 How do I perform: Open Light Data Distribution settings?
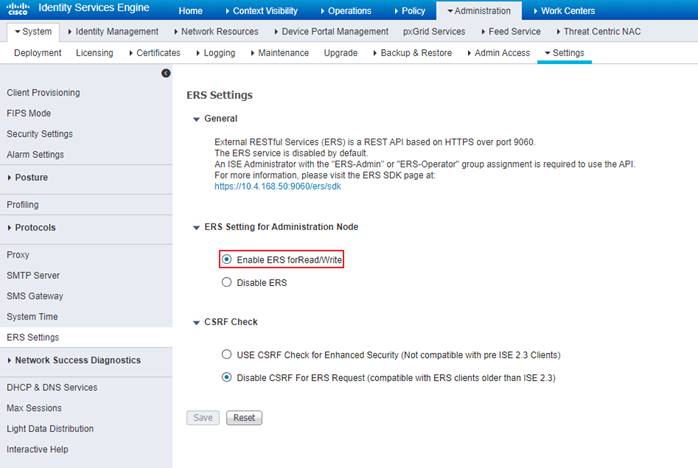[50, 429]
